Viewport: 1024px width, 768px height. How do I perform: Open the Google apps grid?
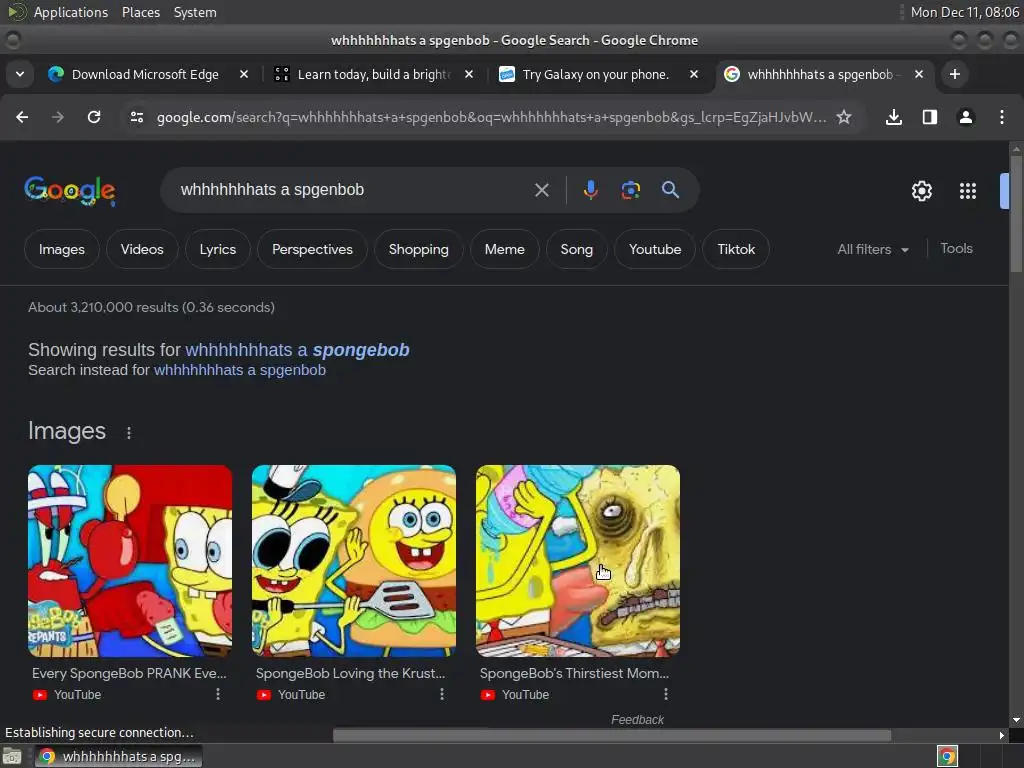[968, 191]
